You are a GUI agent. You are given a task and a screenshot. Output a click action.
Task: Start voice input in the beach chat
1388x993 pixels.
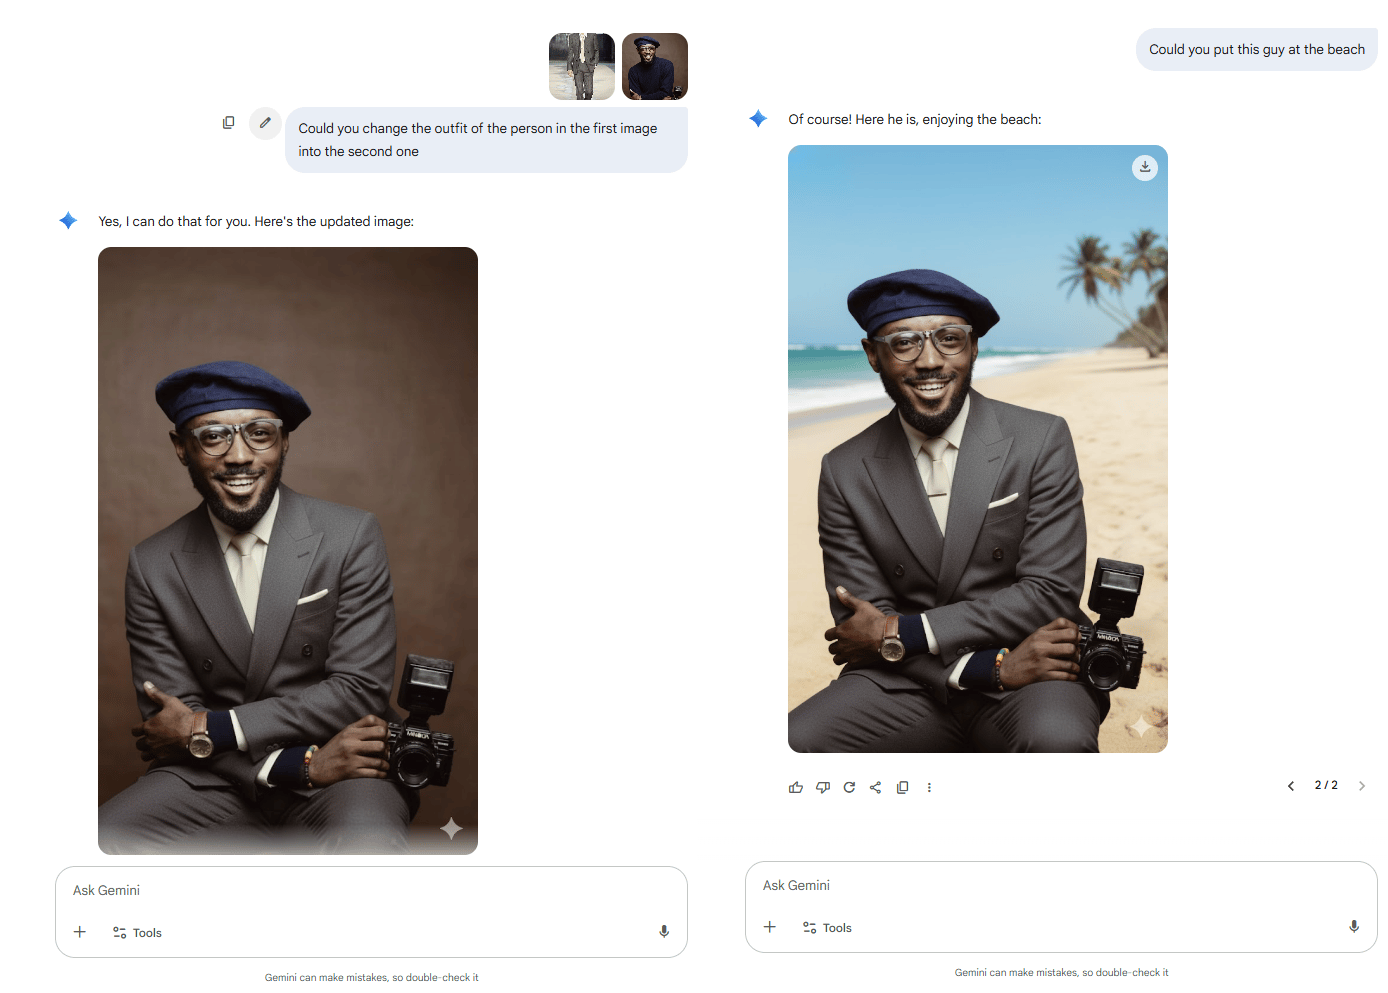(x=1354, y=927)
